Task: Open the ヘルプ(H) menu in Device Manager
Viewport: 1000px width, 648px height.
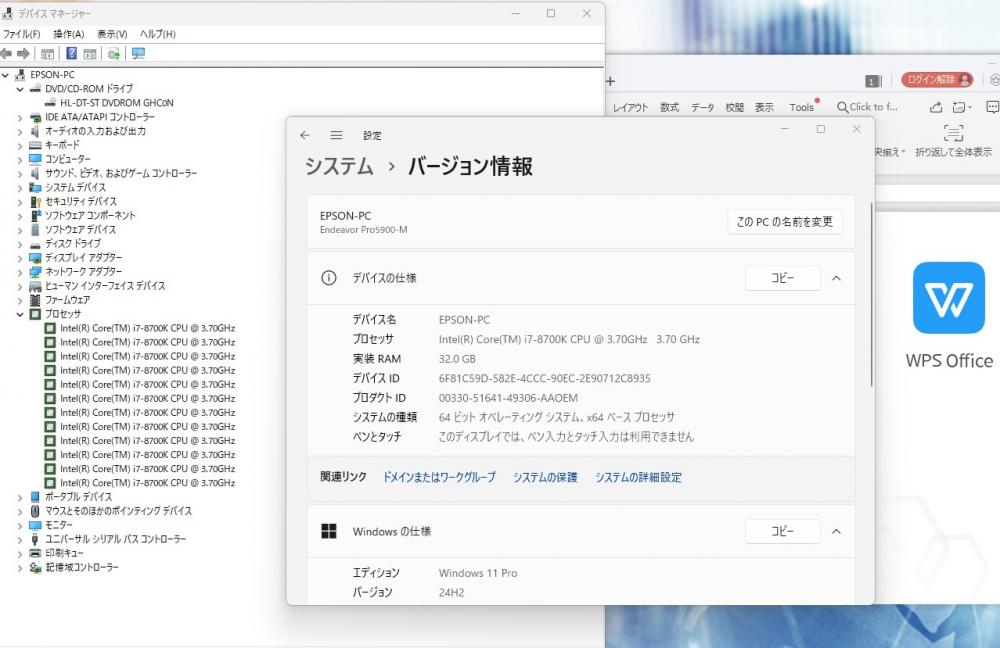Action: coord(158,34)
